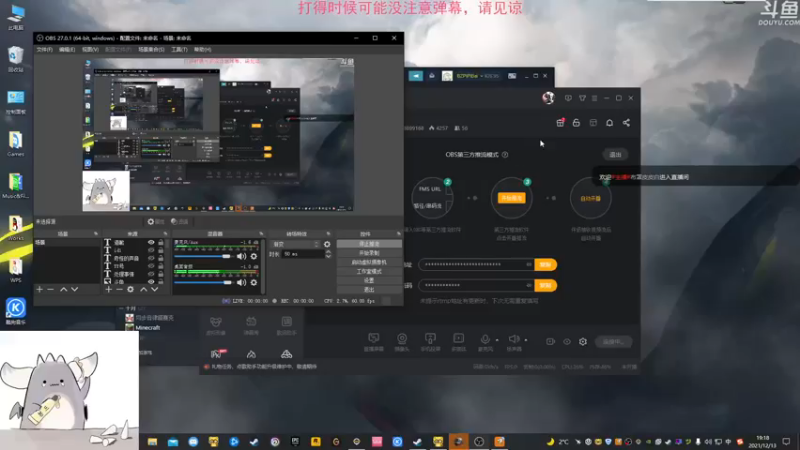Open OBS 场景集合(S) menu
This screenshot has height=450, width=800.
click(152, 49)
